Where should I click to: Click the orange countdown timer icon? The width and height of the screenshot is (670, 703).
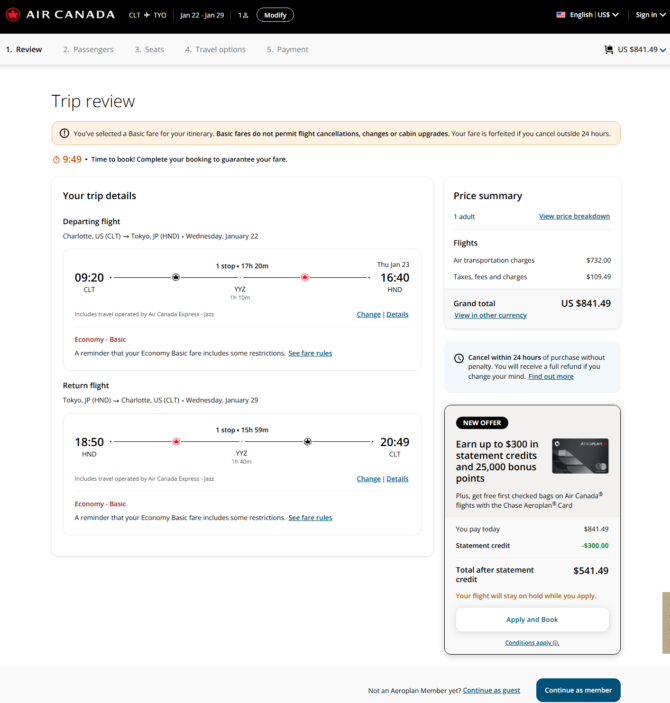pyautogui.click(x=56, y=160)
